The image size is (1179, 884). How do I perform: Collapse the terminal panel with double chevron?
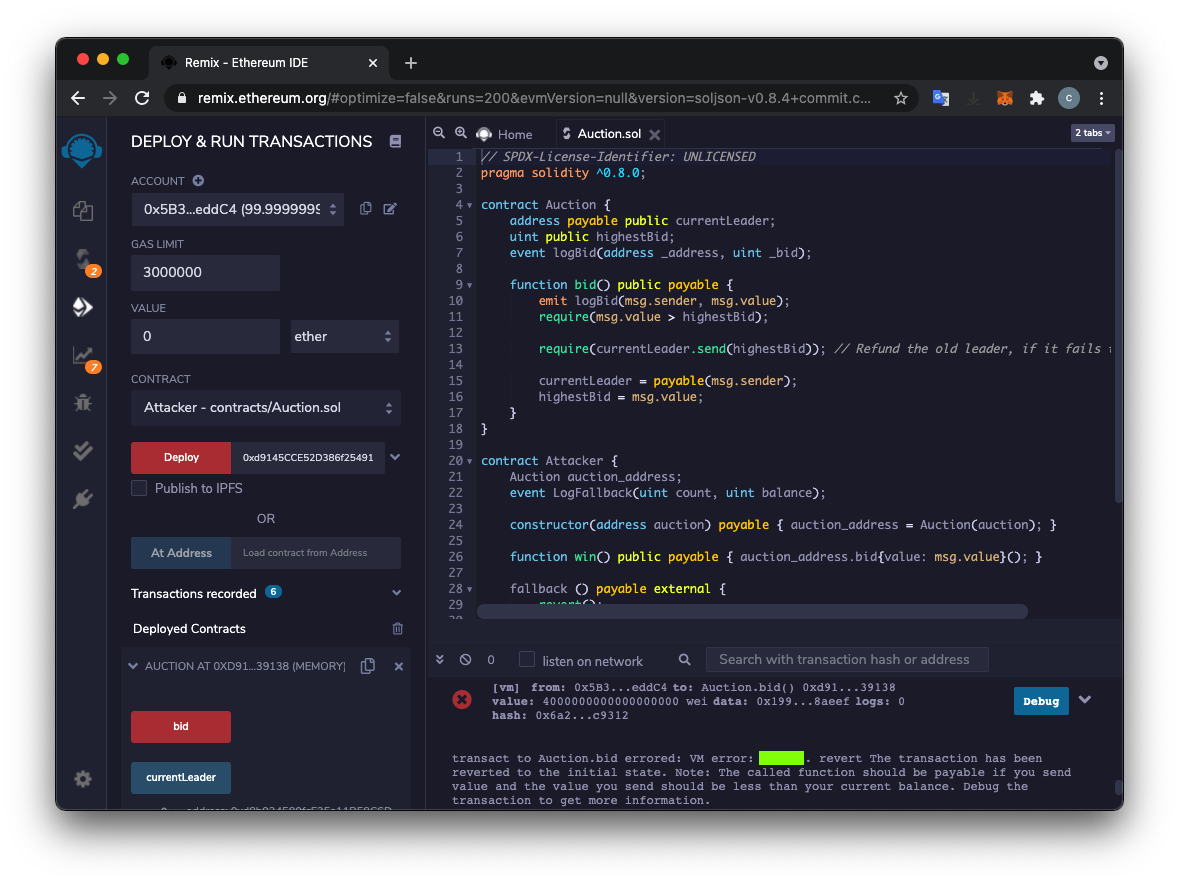[439, 660]
